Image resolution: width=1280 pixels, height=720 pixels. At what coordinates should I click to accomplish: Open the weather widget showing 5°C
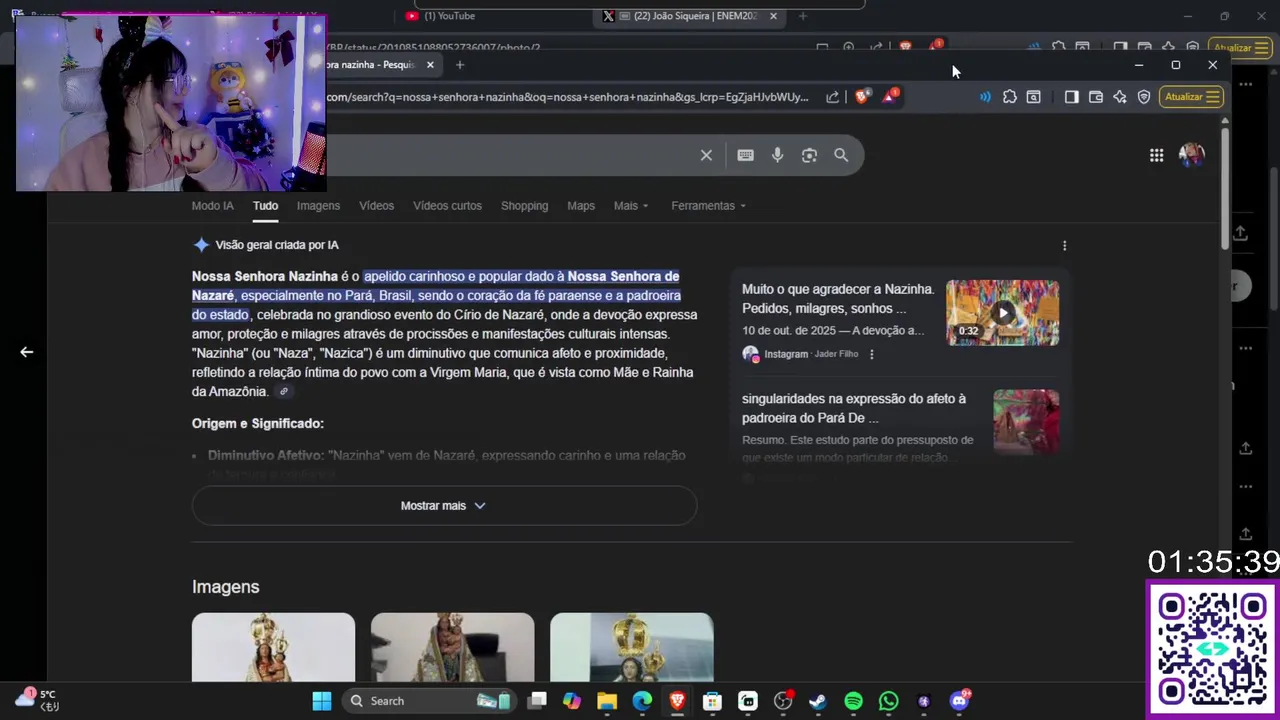(x=37, y=700)
